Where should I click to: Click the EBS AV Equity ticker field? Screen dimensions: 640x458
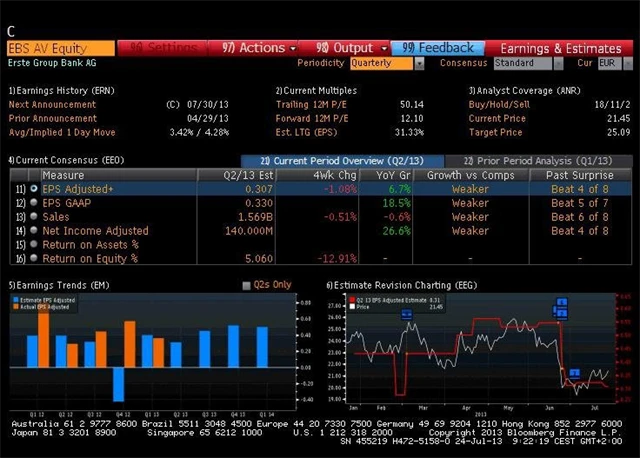point(60,47)
